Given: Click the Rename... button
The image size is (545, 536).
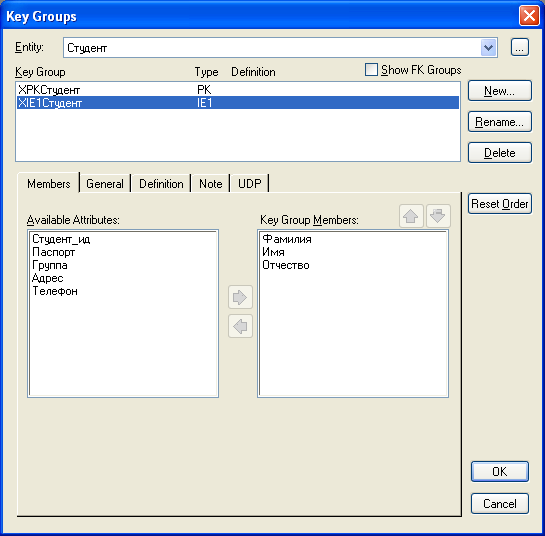Looking at the screenshot, I should pyautogui.click(x=499, y=122).
